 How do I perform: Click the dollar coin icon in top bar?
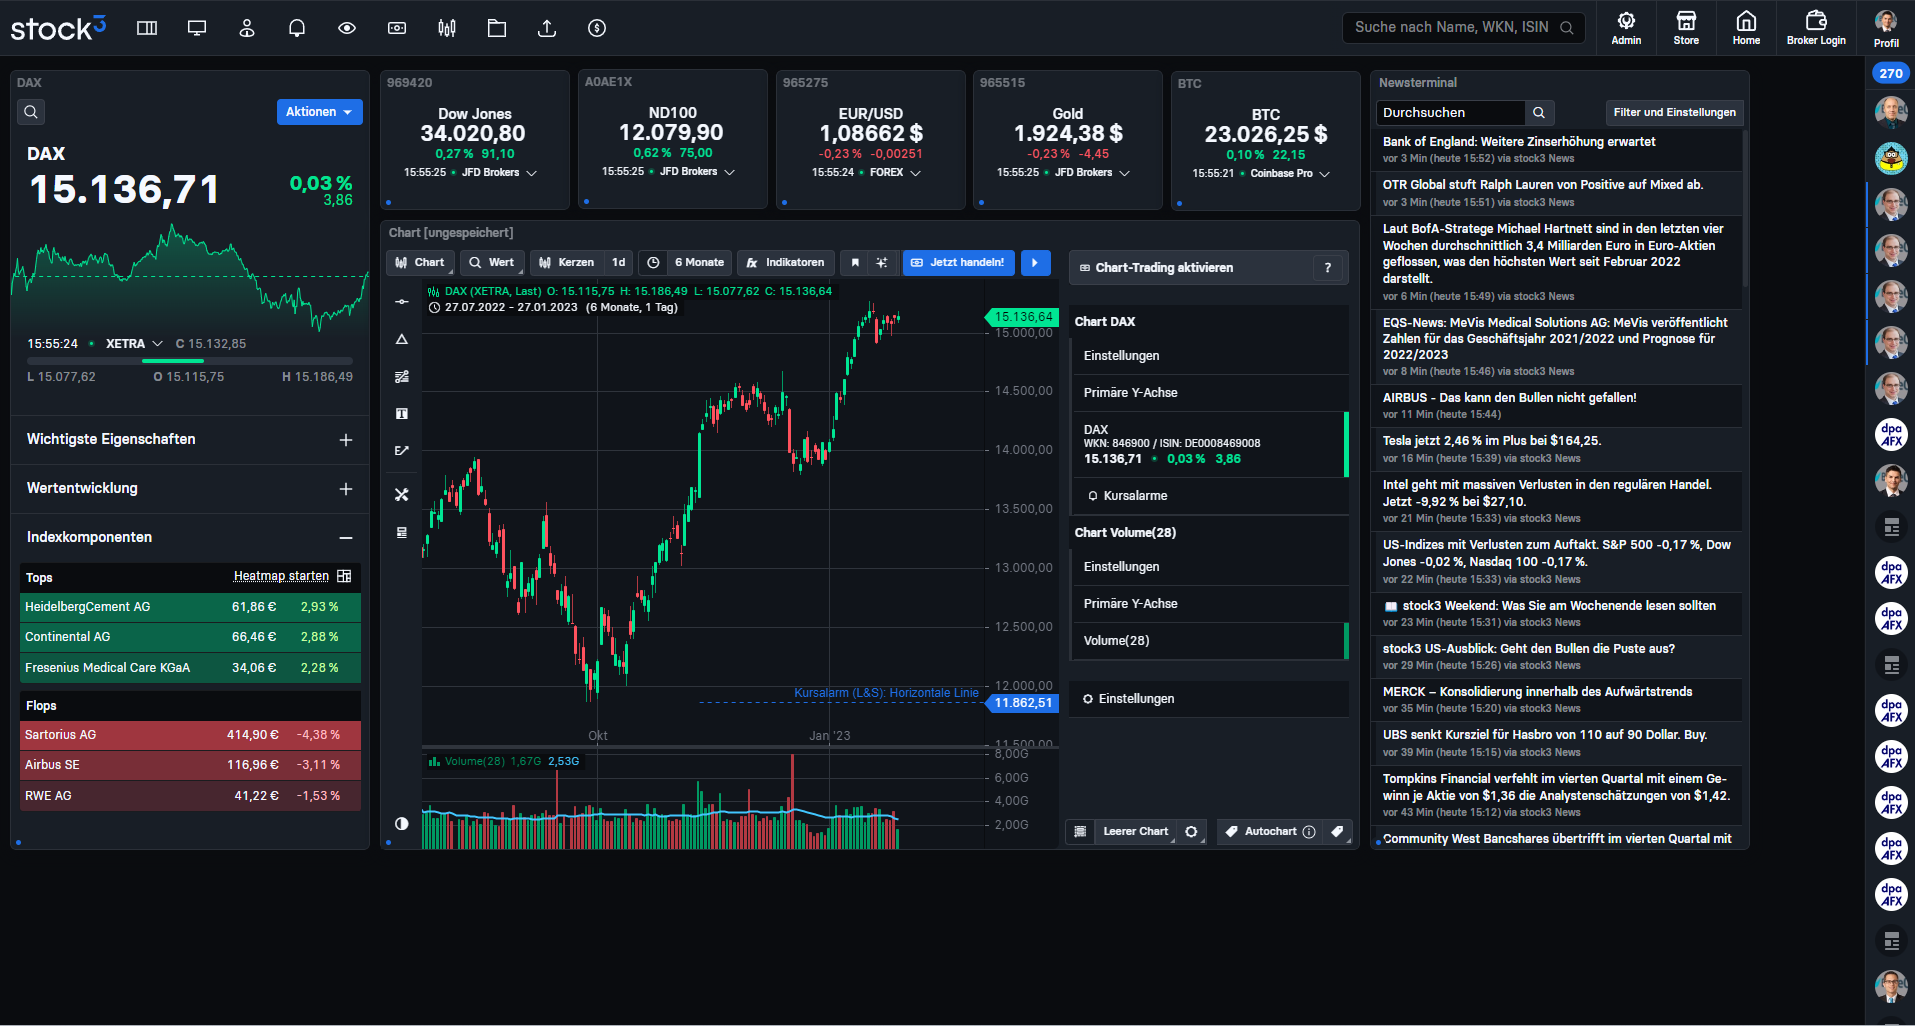point(597,28)
